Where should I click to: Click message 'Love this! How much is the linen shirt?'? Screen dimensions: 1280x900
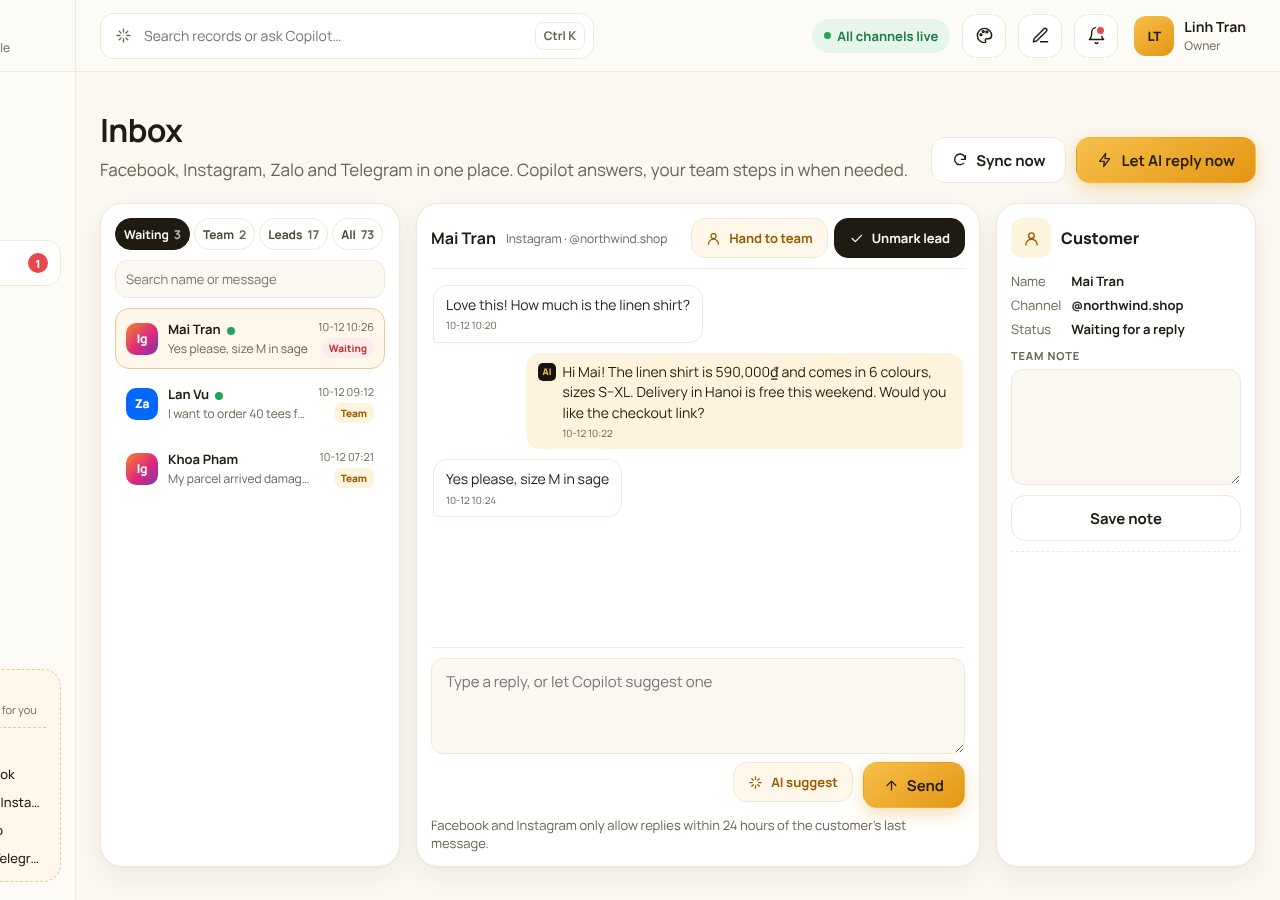click(568, 314)
